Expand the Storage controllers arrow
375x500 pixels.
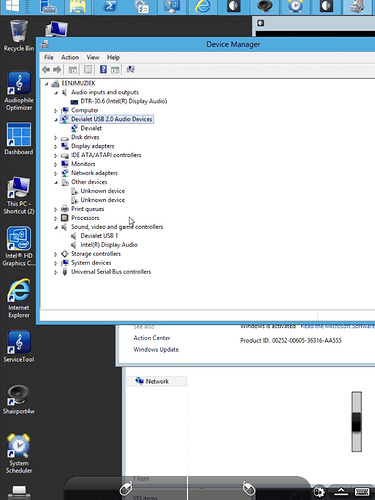point(56,254)
